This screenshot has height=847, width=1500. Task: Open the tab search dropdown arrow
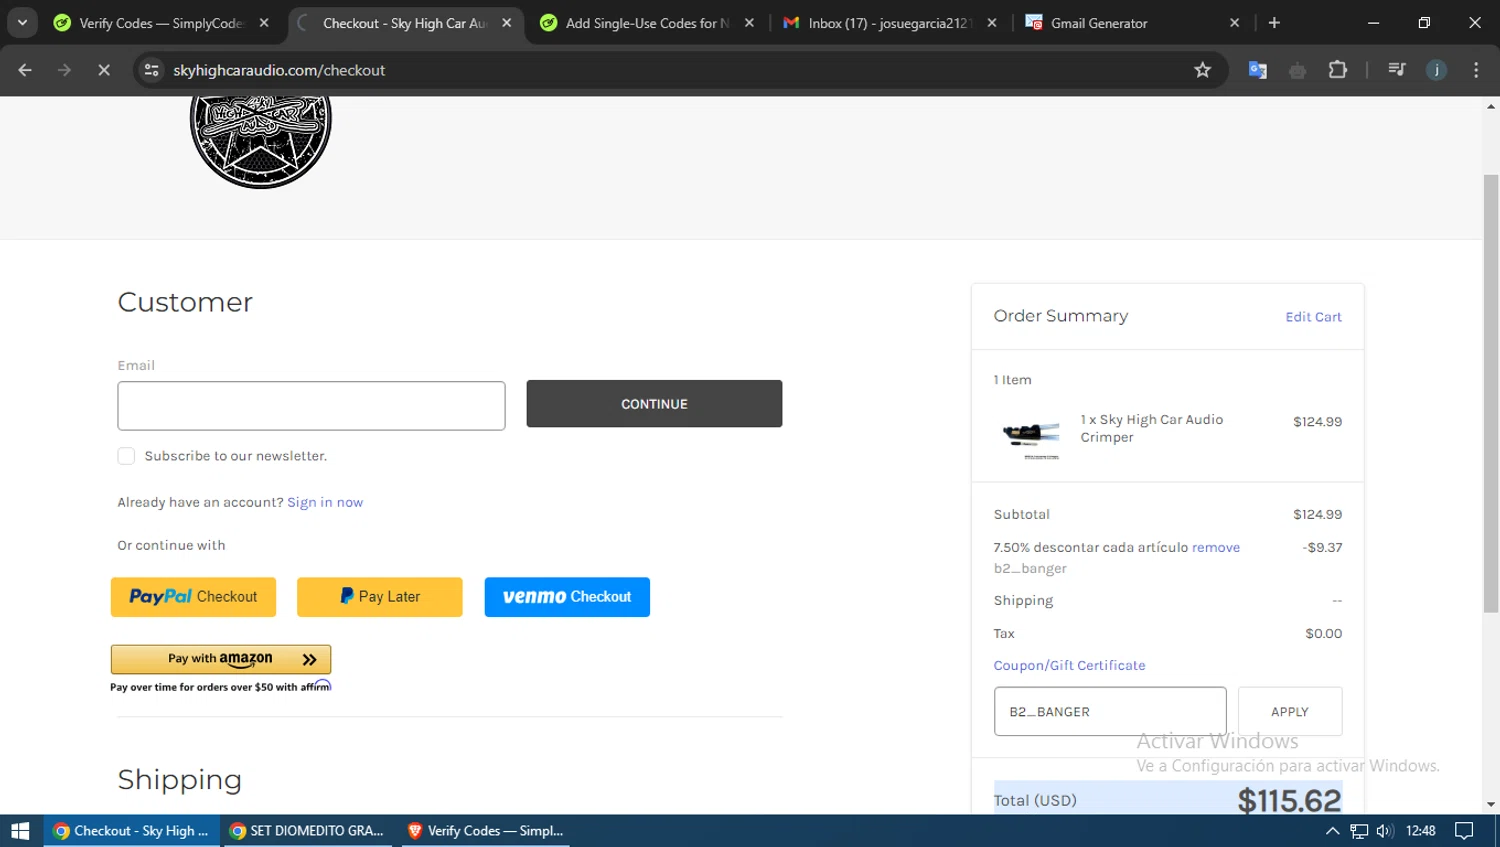(x=22, y=22)
